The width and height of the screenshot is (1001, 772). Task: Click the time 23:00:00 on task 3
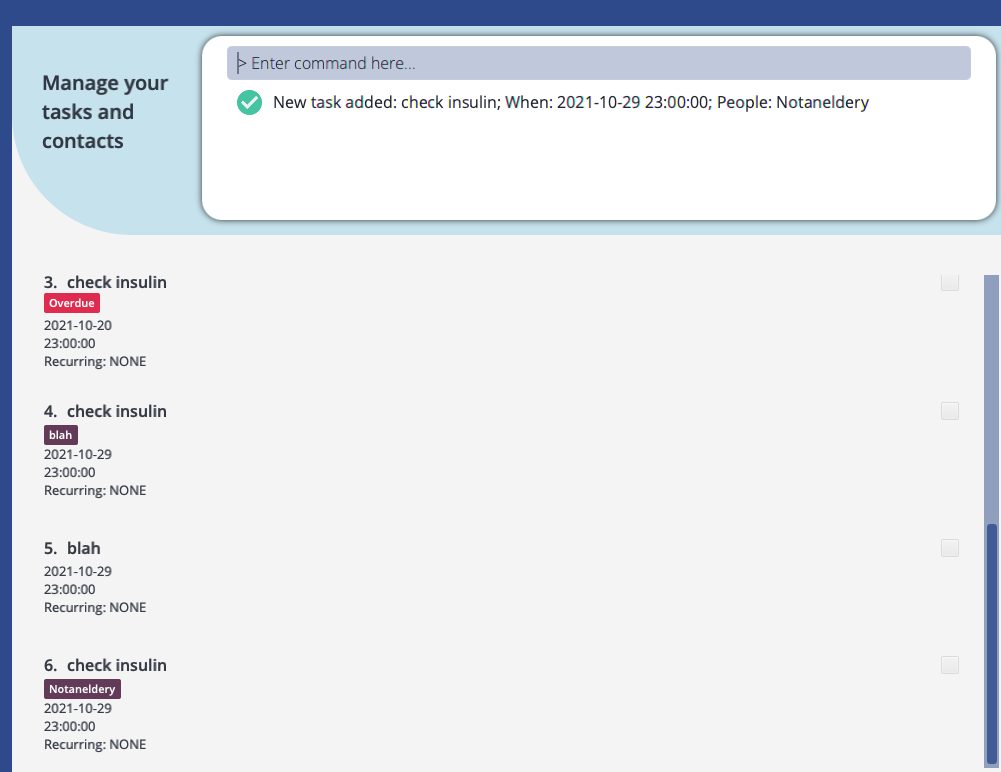(x=70, y=343)
